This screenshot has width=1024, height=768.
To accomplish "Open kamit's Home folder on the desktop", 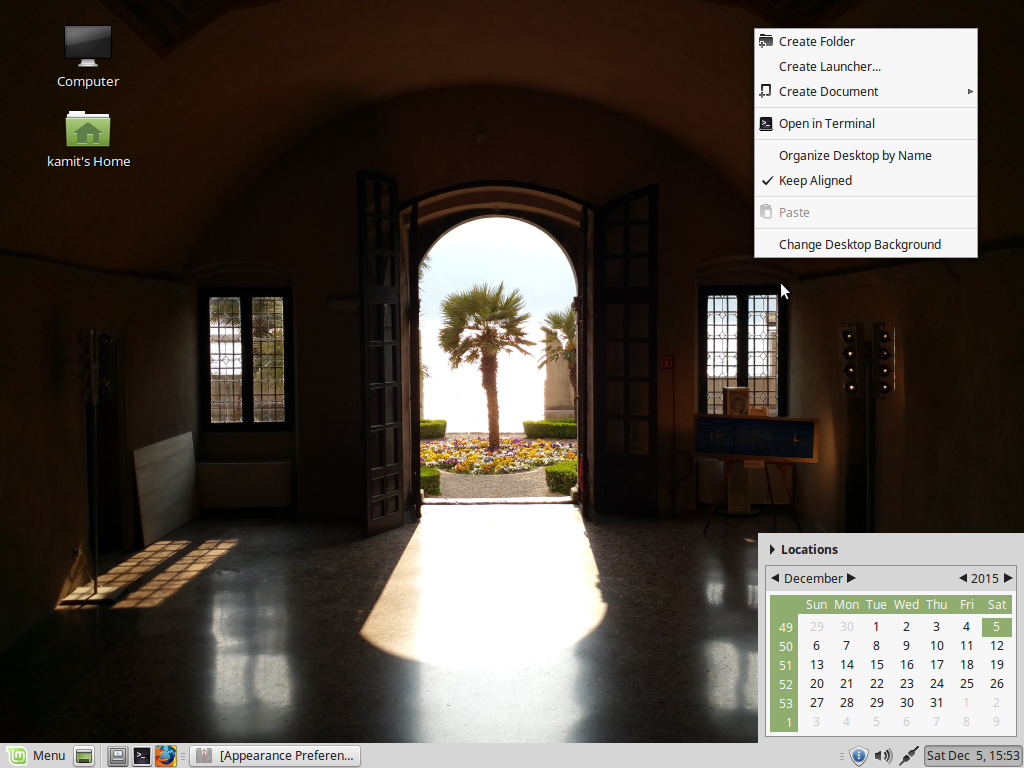I will tap(88, 128).
